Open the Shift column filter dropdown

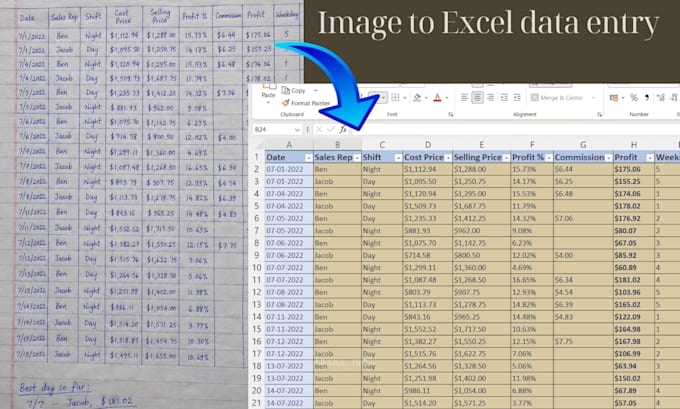(398, 158)
